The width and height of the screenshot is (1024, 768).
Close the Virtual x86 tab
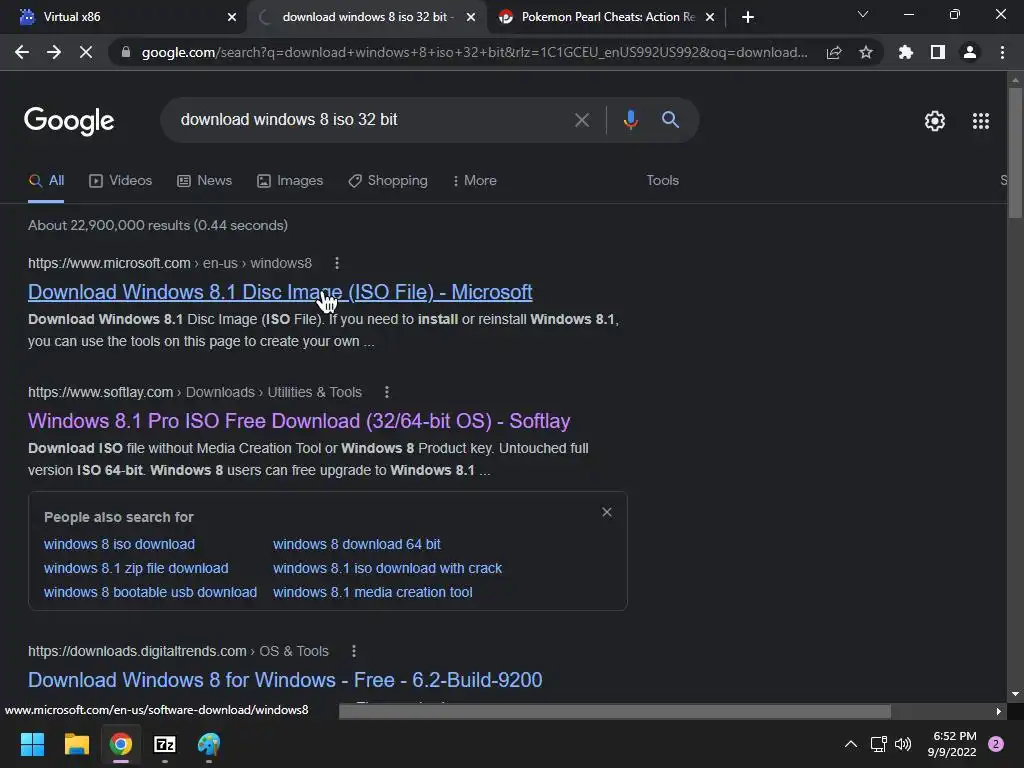click(x=232, y=17)
